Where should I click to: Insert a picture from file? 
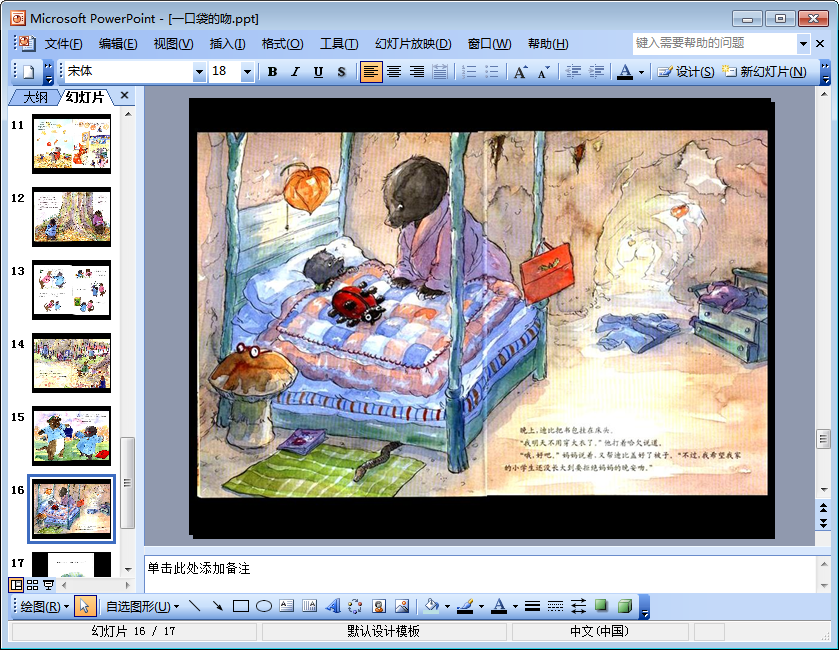click(402, 606)
